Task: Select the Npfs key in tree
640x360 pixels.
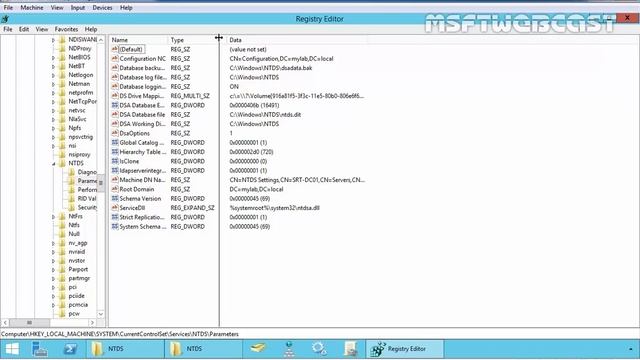Action: 75,128
